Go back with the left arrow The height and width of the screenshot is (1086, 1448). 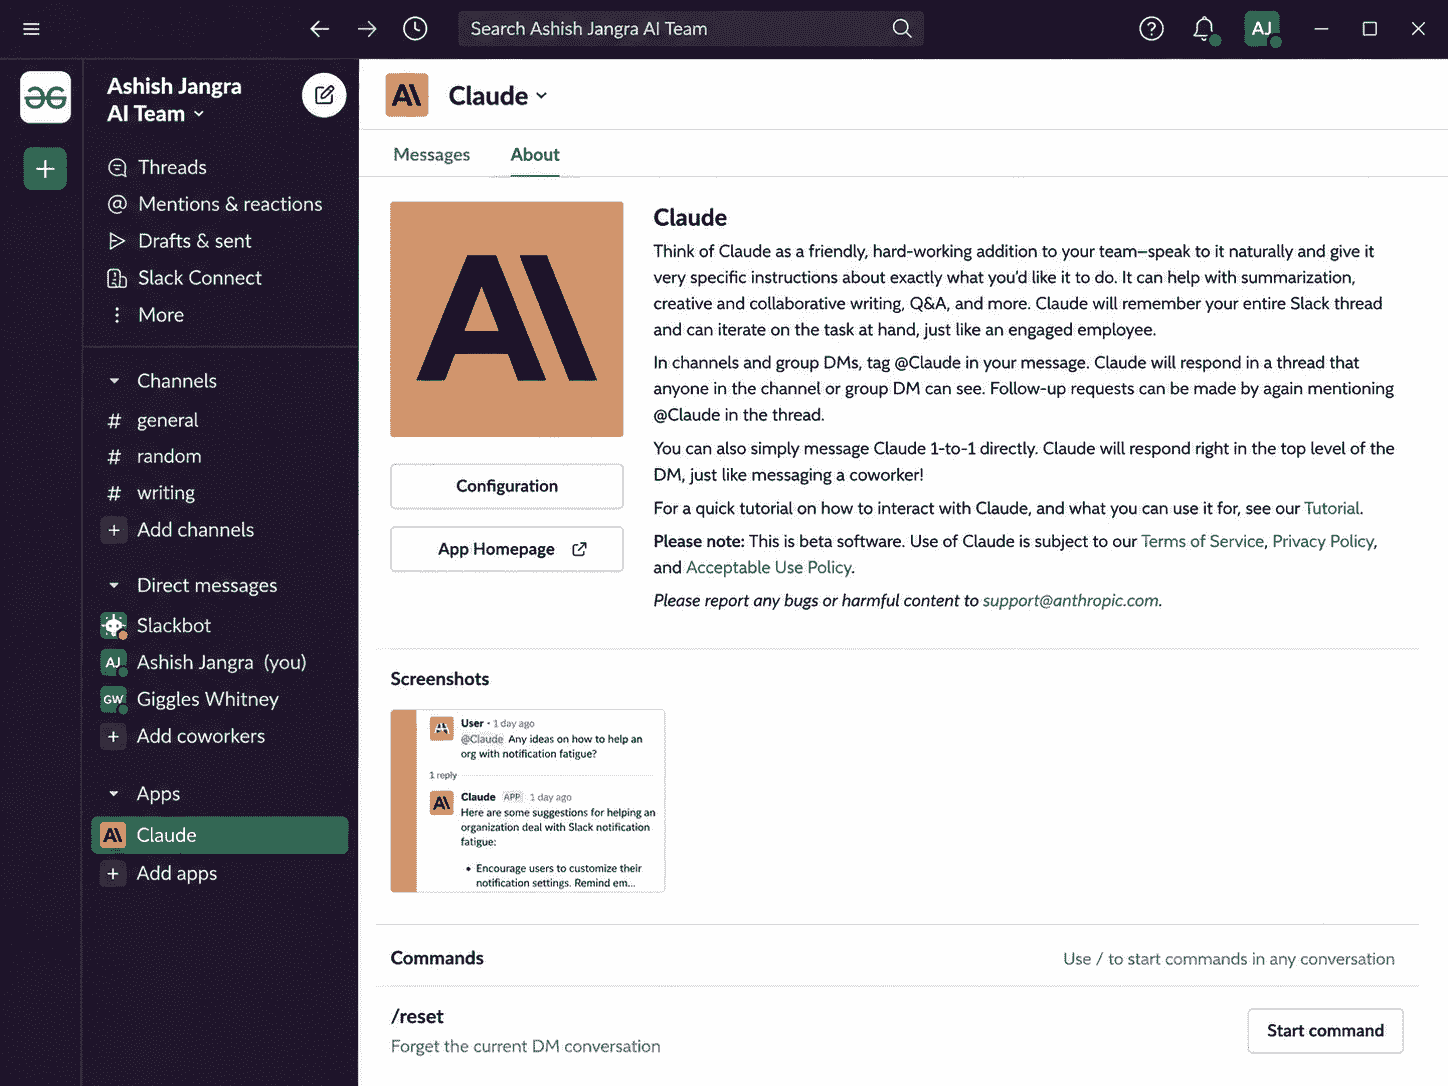pos(320,29)
